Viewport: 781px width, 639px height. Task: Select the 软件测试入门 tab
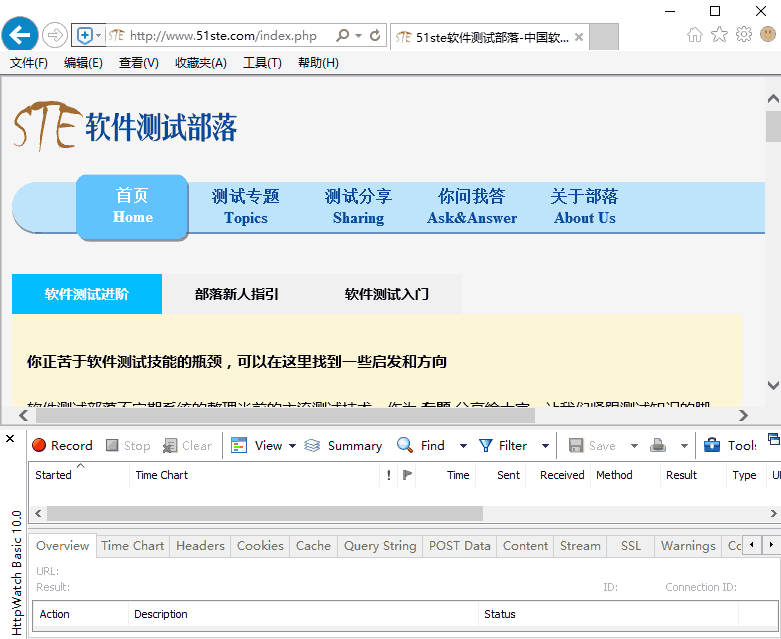[x=387, y=294]
